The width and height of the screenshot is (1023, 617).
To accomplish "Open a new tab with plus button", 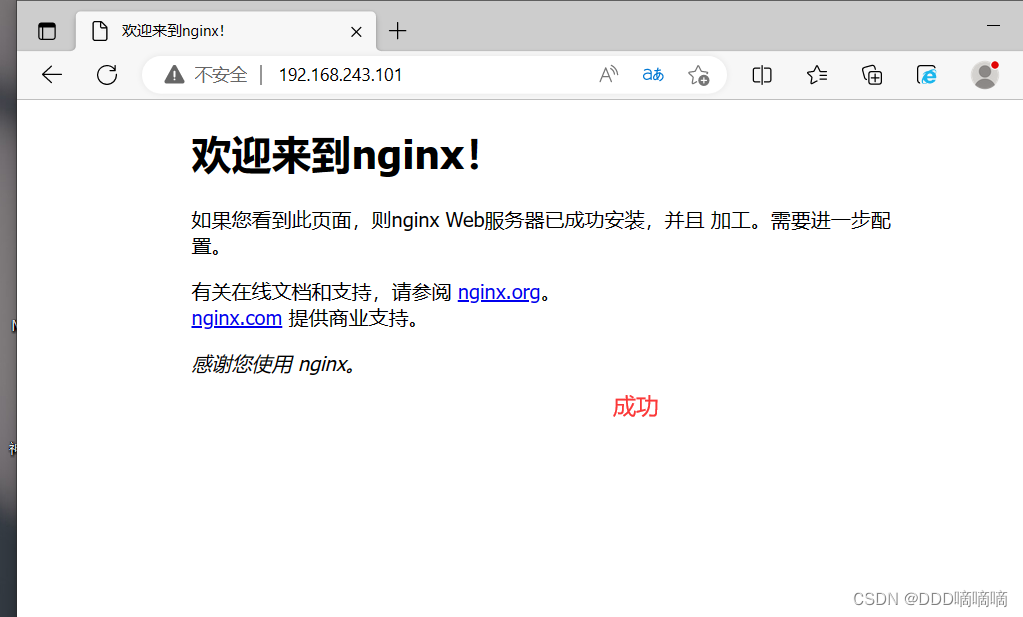I will [x=397, y=31].
